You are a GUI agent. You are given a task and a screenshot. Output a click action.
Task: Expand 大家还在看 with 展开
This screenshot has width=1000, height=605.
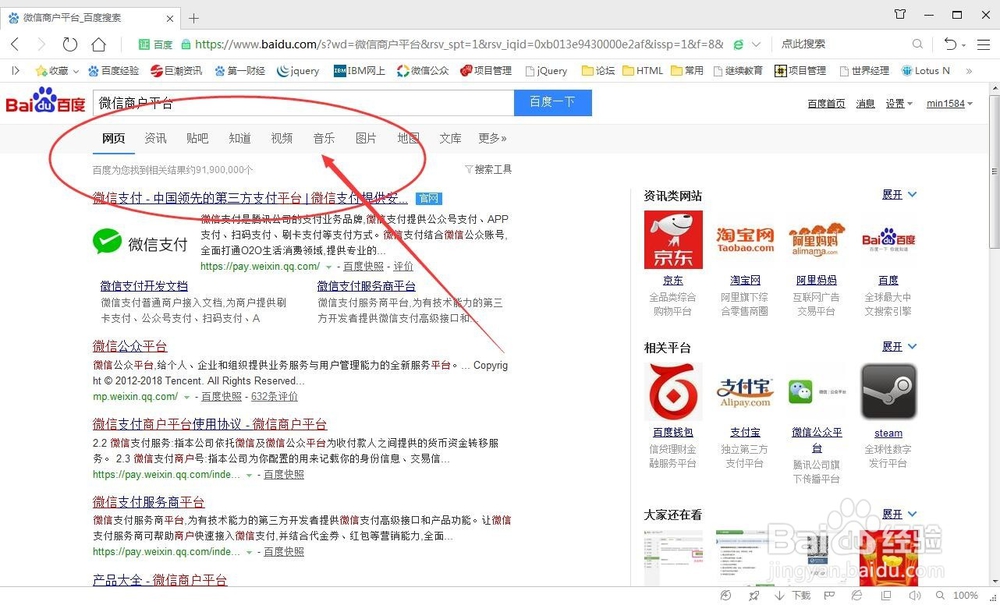point(899,514)
